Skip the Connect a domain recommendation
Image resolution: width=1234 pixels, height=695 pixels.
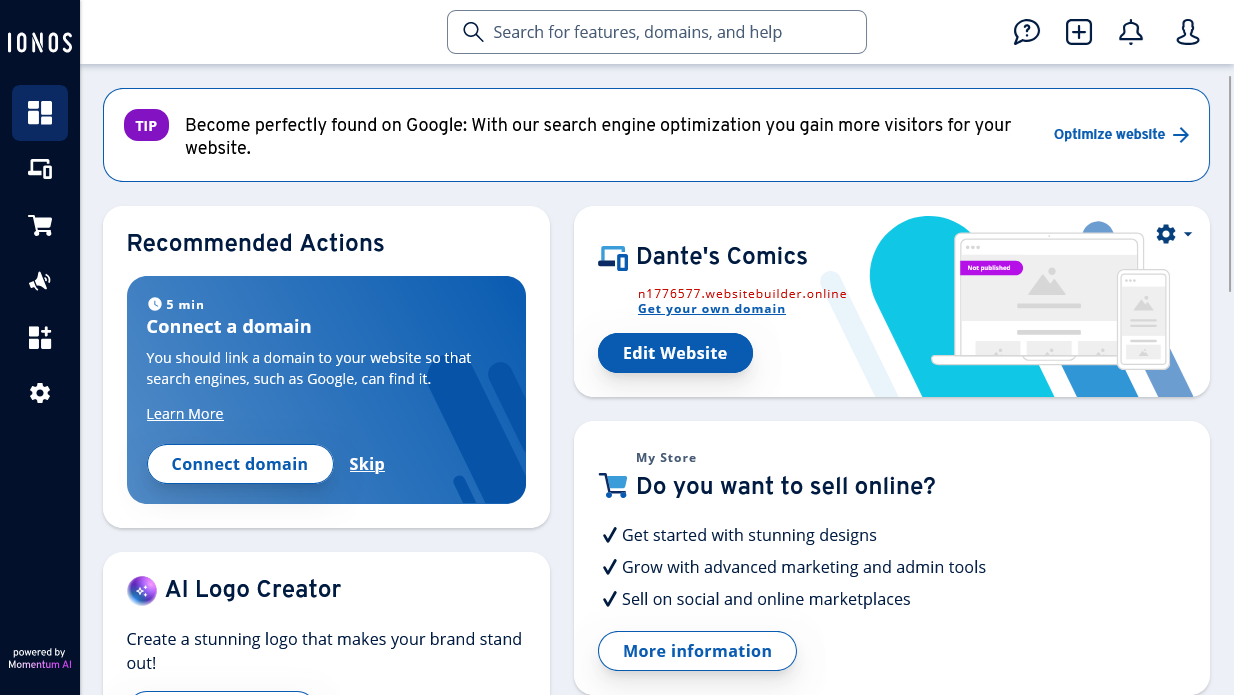click(x=367, y=464)
